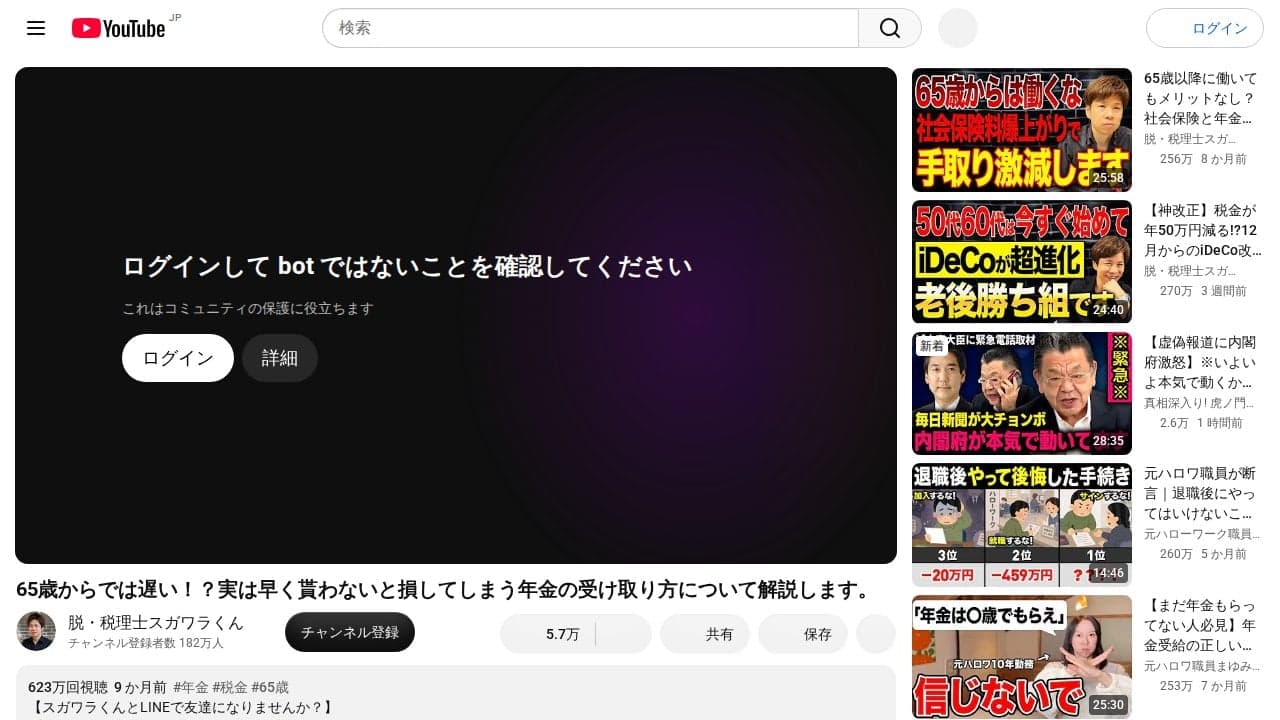Viewport: 1280px width, 720px height.
Task: Open the iDeCoが超進化 video thumbnail
Action: click(1022, 262)
